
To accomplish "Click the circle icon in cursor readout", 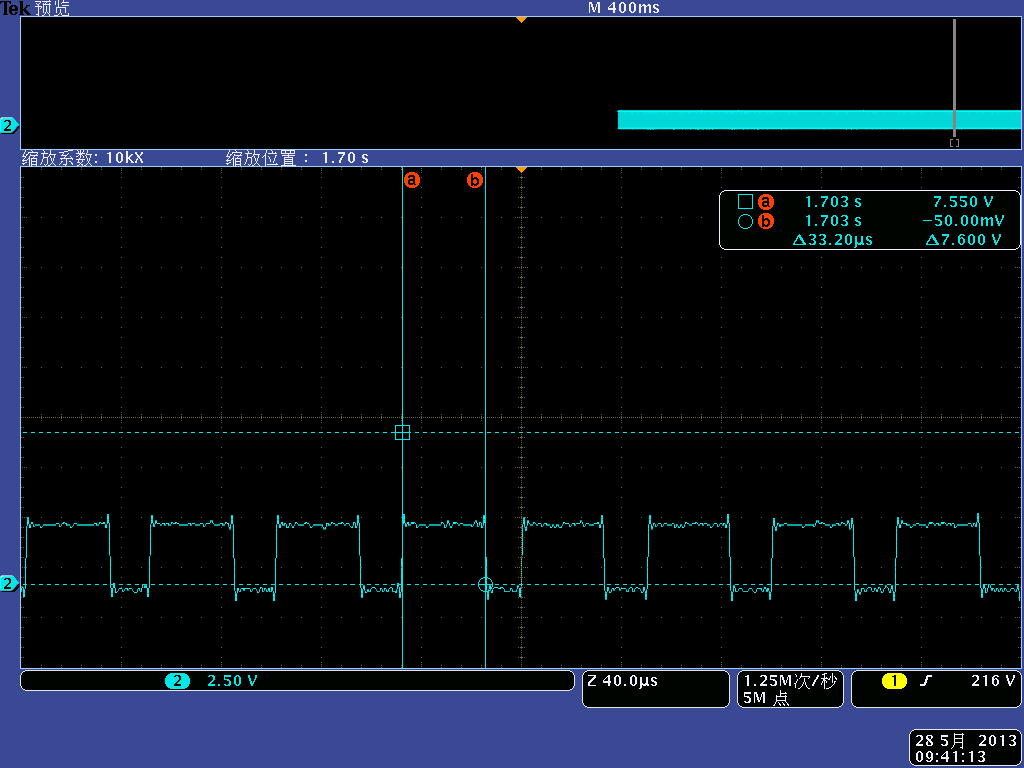I will 745,221.
